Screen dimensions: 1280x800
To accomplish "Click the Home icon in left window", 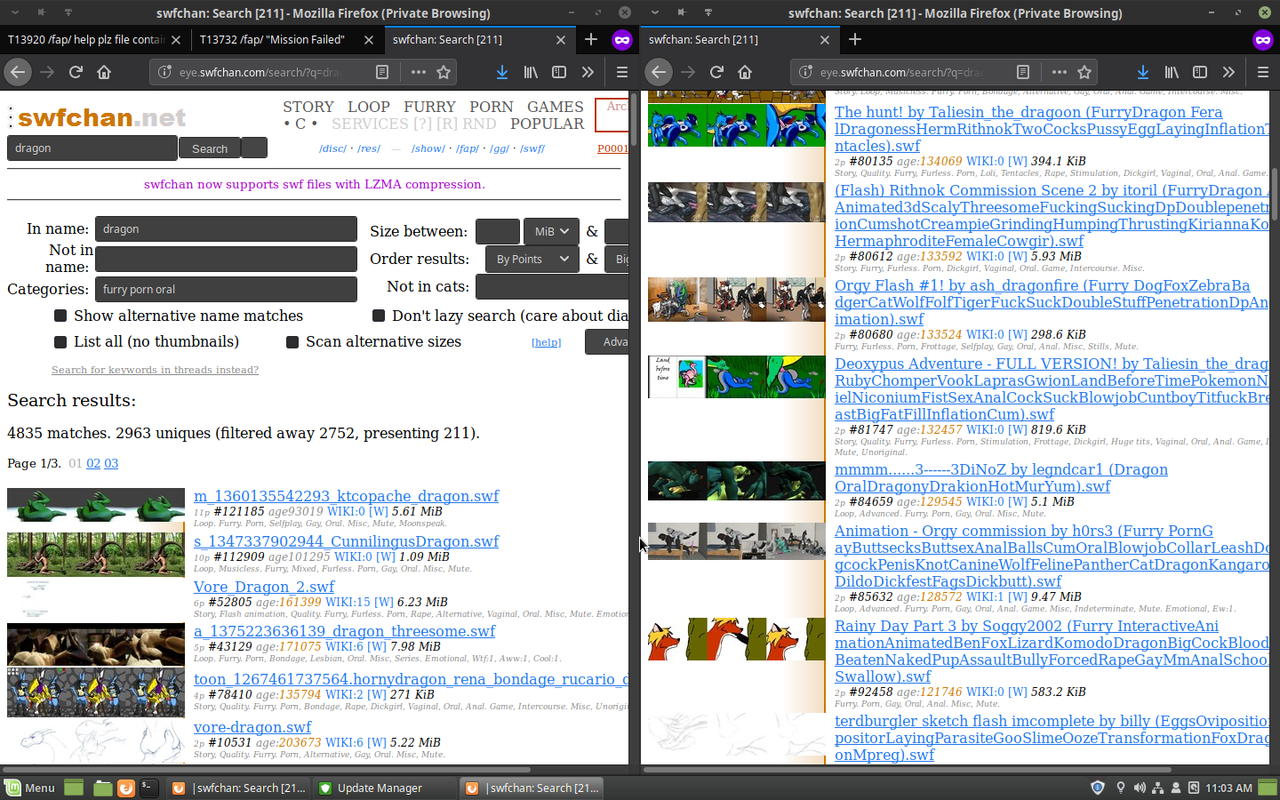I will point(103,71).
